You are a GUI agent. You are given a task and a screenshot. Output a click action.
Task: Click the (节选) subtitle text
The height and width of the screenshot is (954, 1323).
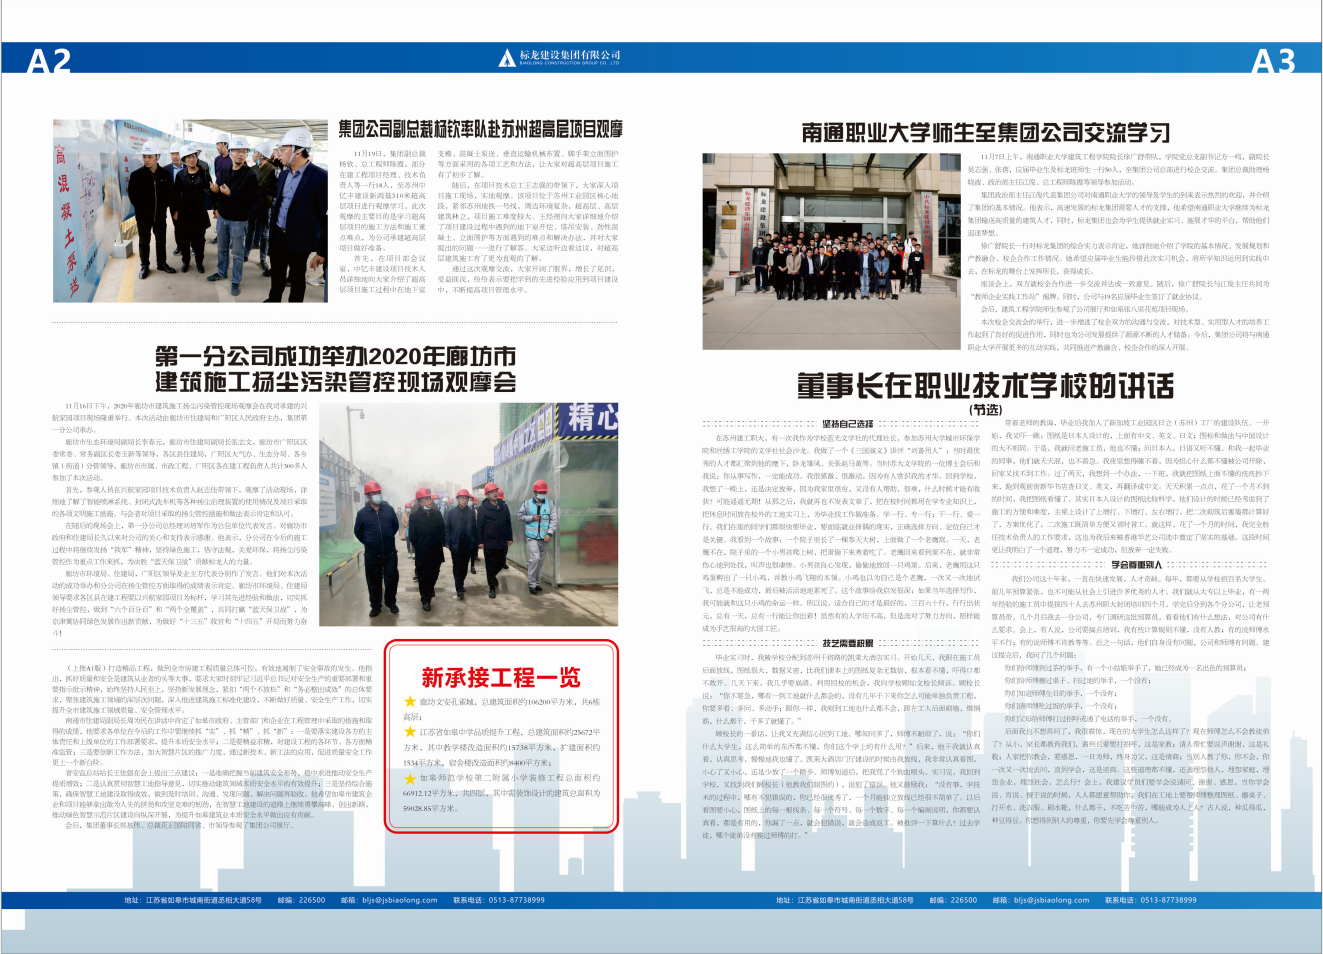[x=985, y=409]
